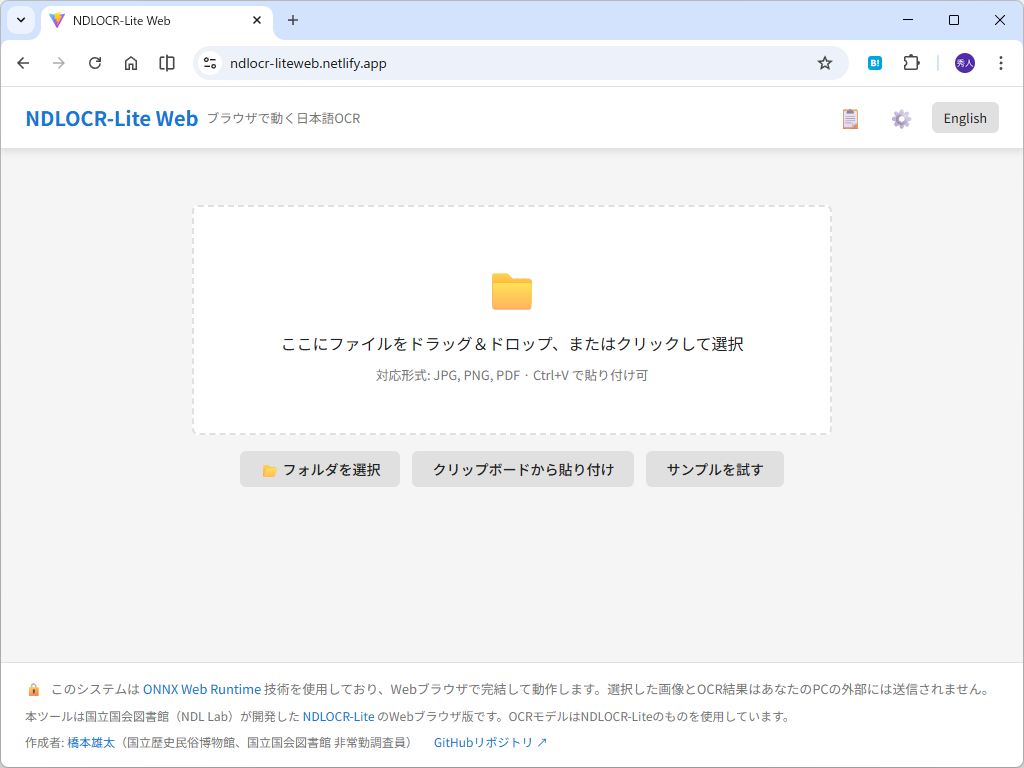This screenshot has width=1024, height=768.
Task: Open the Chrome three-dot menu
Action: 1001,62
